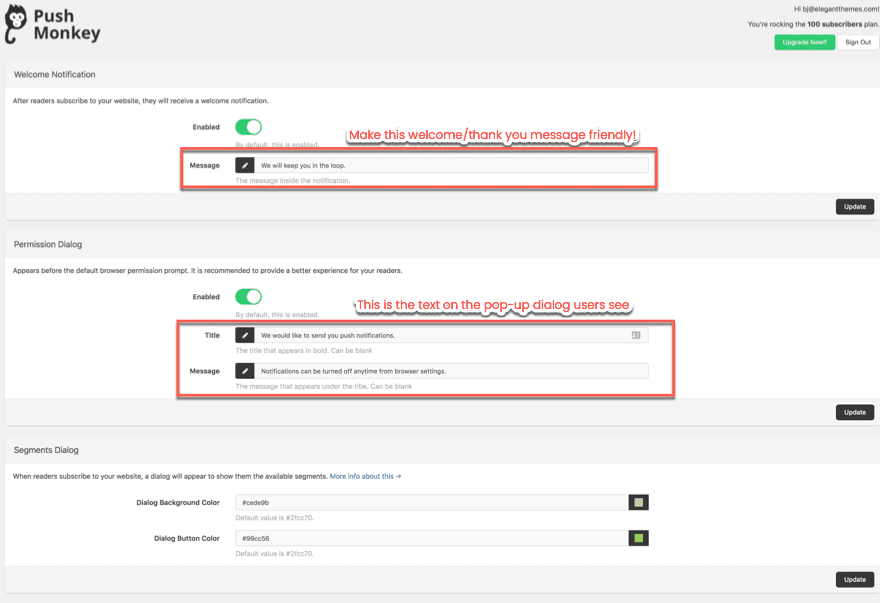Click the Upgrade Now! button
880x603 pixels.
point(804,42)
